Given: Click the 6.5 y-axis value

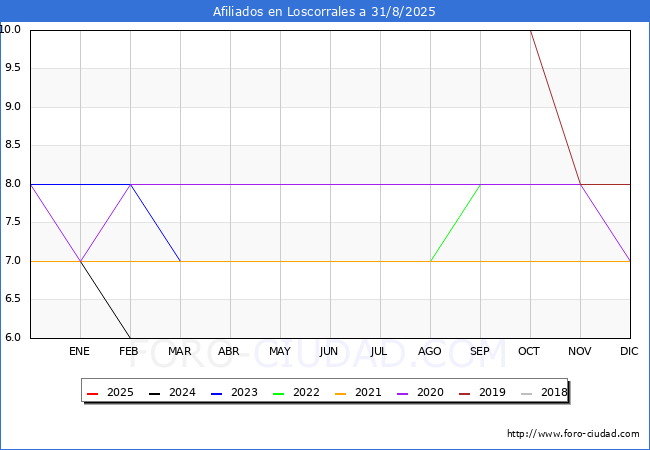Looking at the screenshot, I should click(13, 299).
